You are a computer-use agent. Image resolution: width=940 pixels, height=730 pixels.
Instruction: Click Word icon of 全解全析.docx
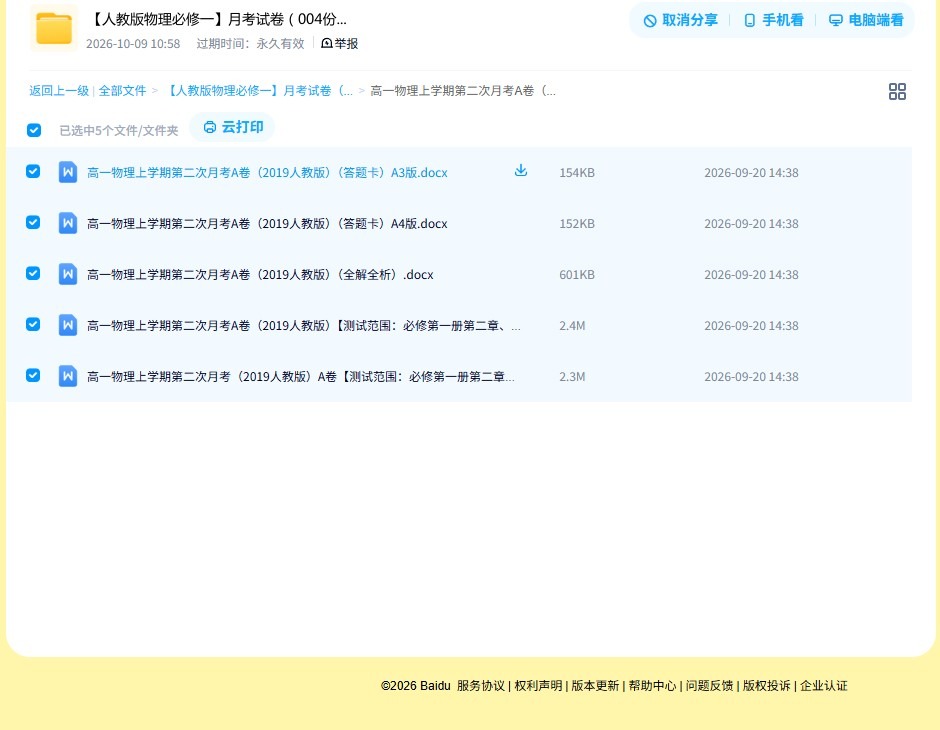pyautogui.click(x=68, y=274)
